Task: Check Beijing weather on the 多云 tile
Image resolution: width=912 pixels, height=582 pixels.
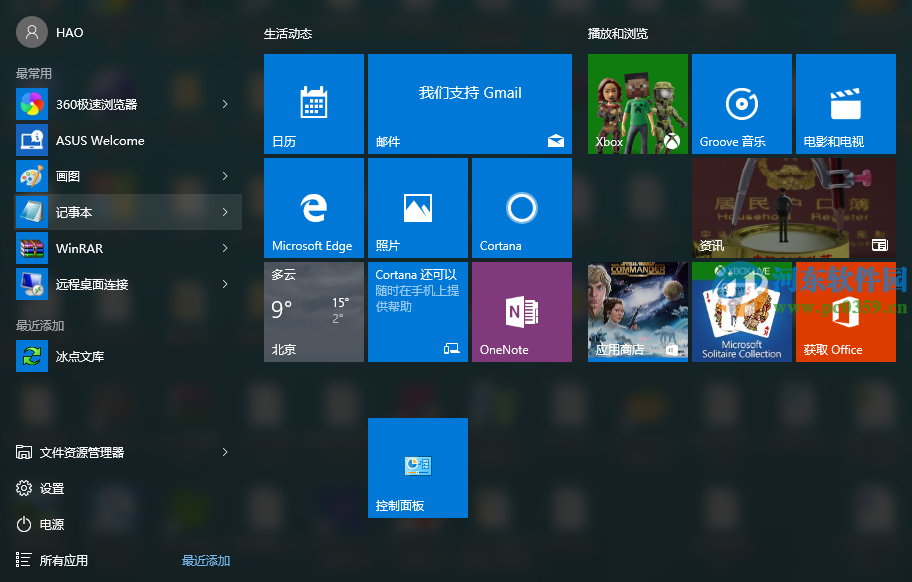Action: click(x=313, y=311)
